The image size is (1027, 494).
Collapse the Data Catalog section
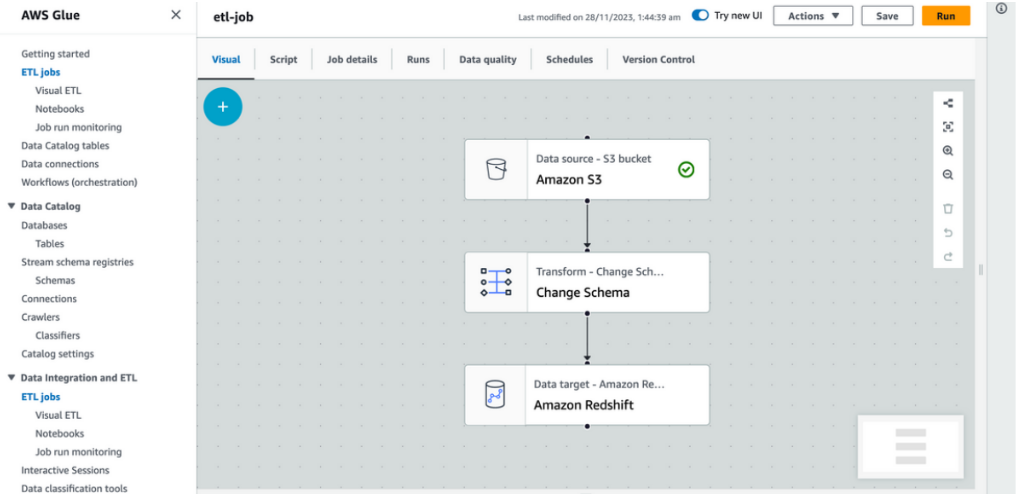point(11,207)
